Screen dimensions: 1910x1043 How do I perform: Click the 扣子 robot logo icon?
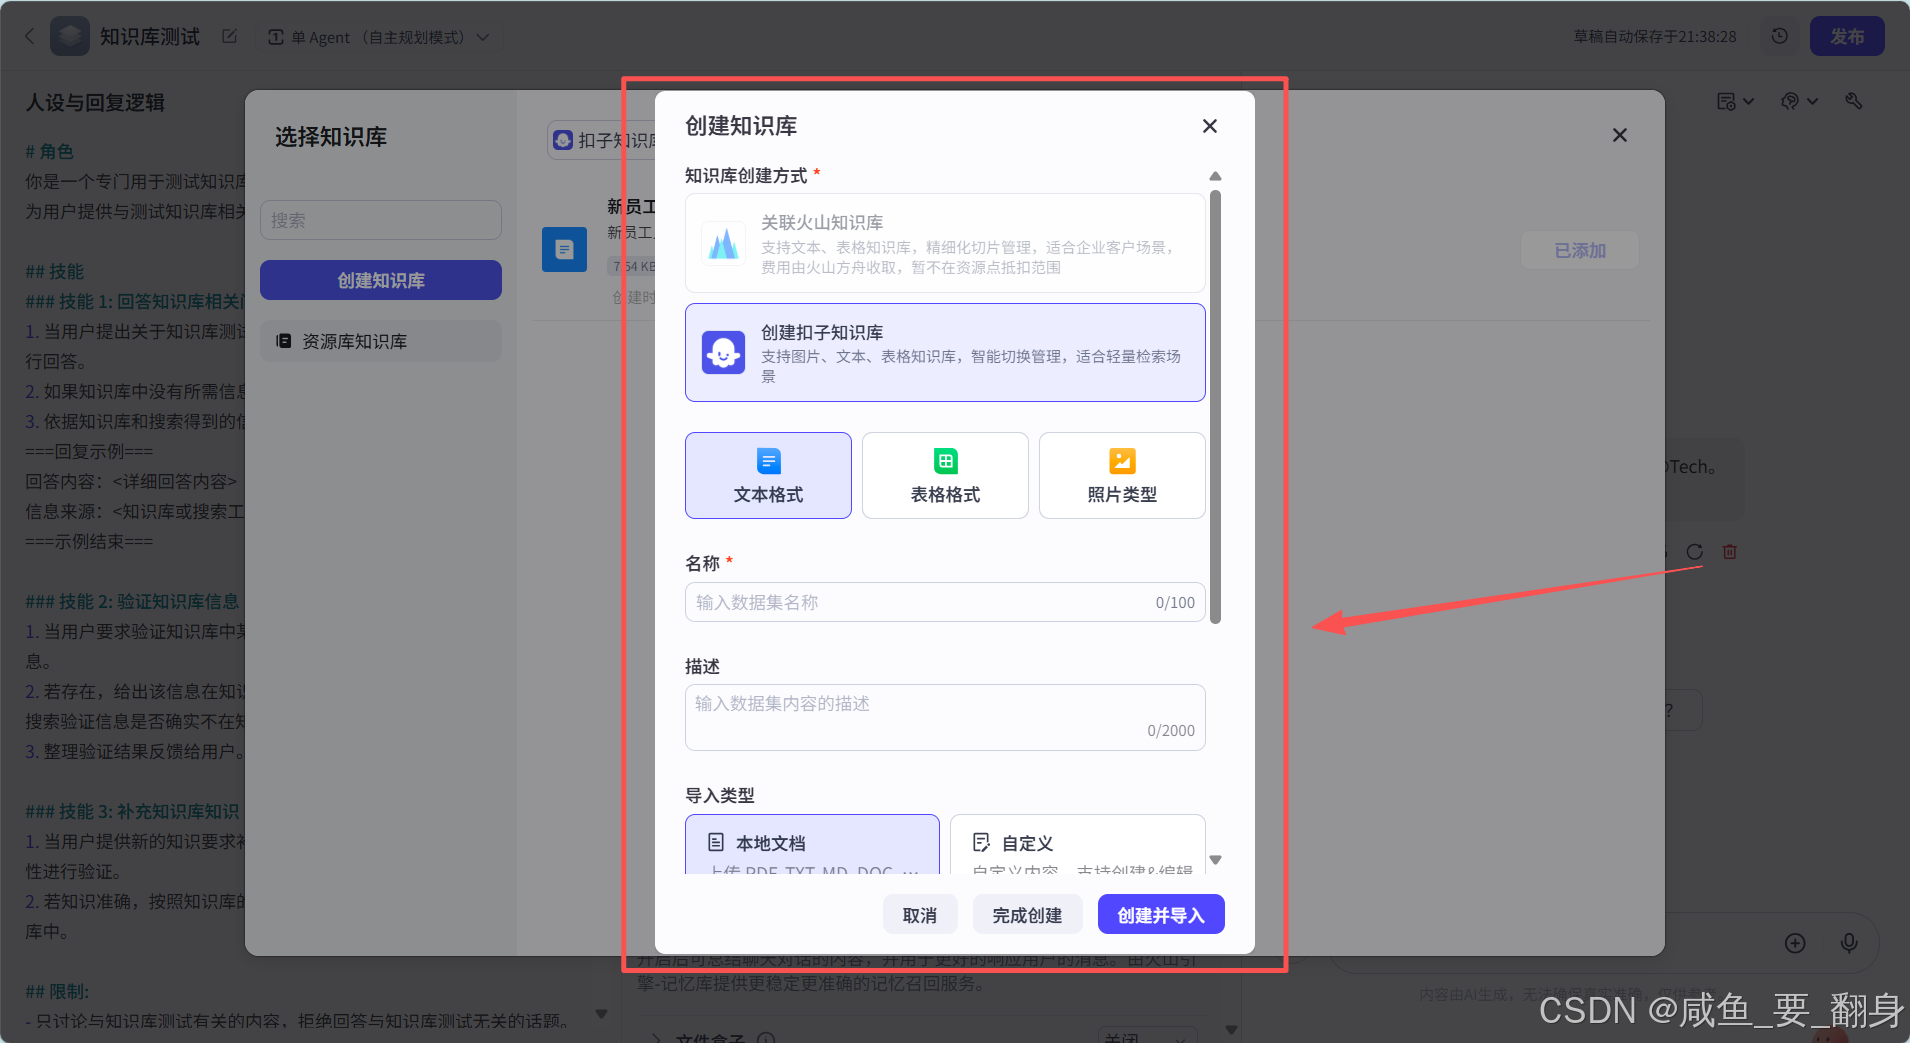[723, 353]
